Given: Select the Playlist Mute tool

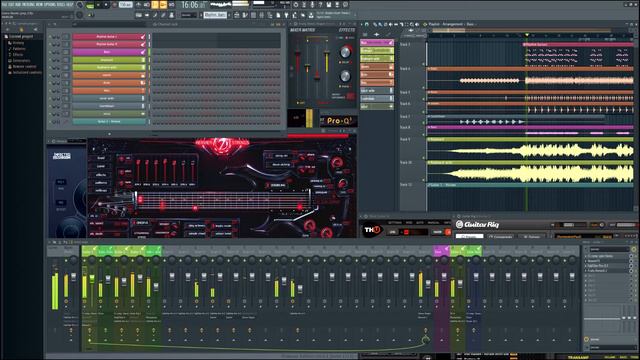Looking at the screenshot, I should (x=391, y=24).
